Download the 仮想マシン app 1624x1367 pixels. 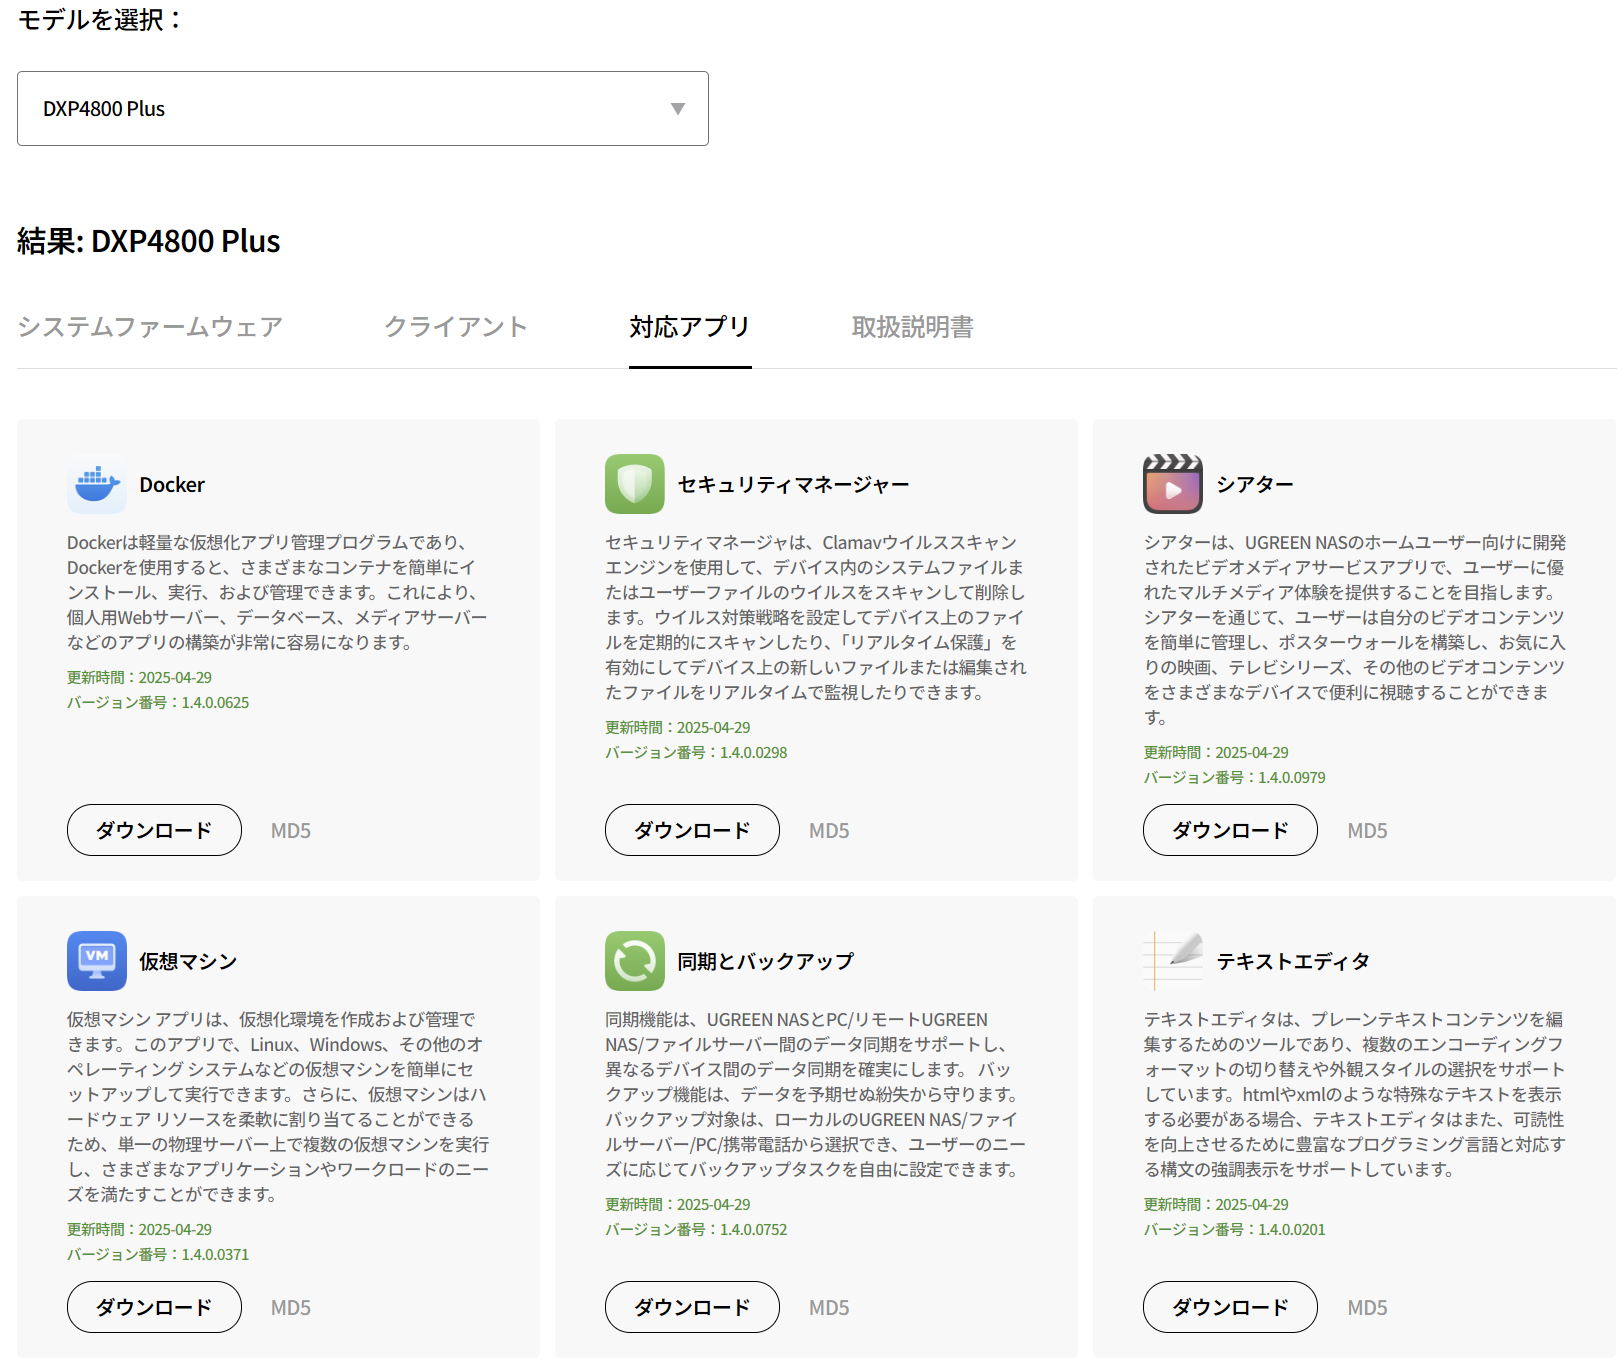pos(154,1307)
